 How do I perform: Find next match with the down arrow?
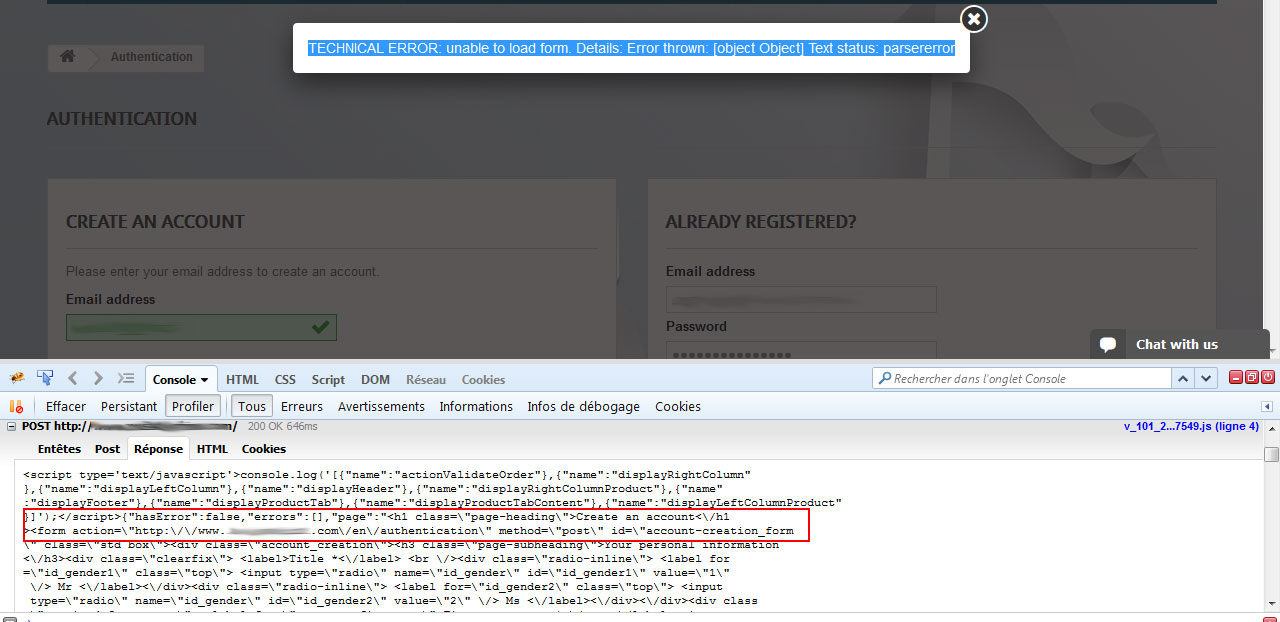(x=1207, y=378)
